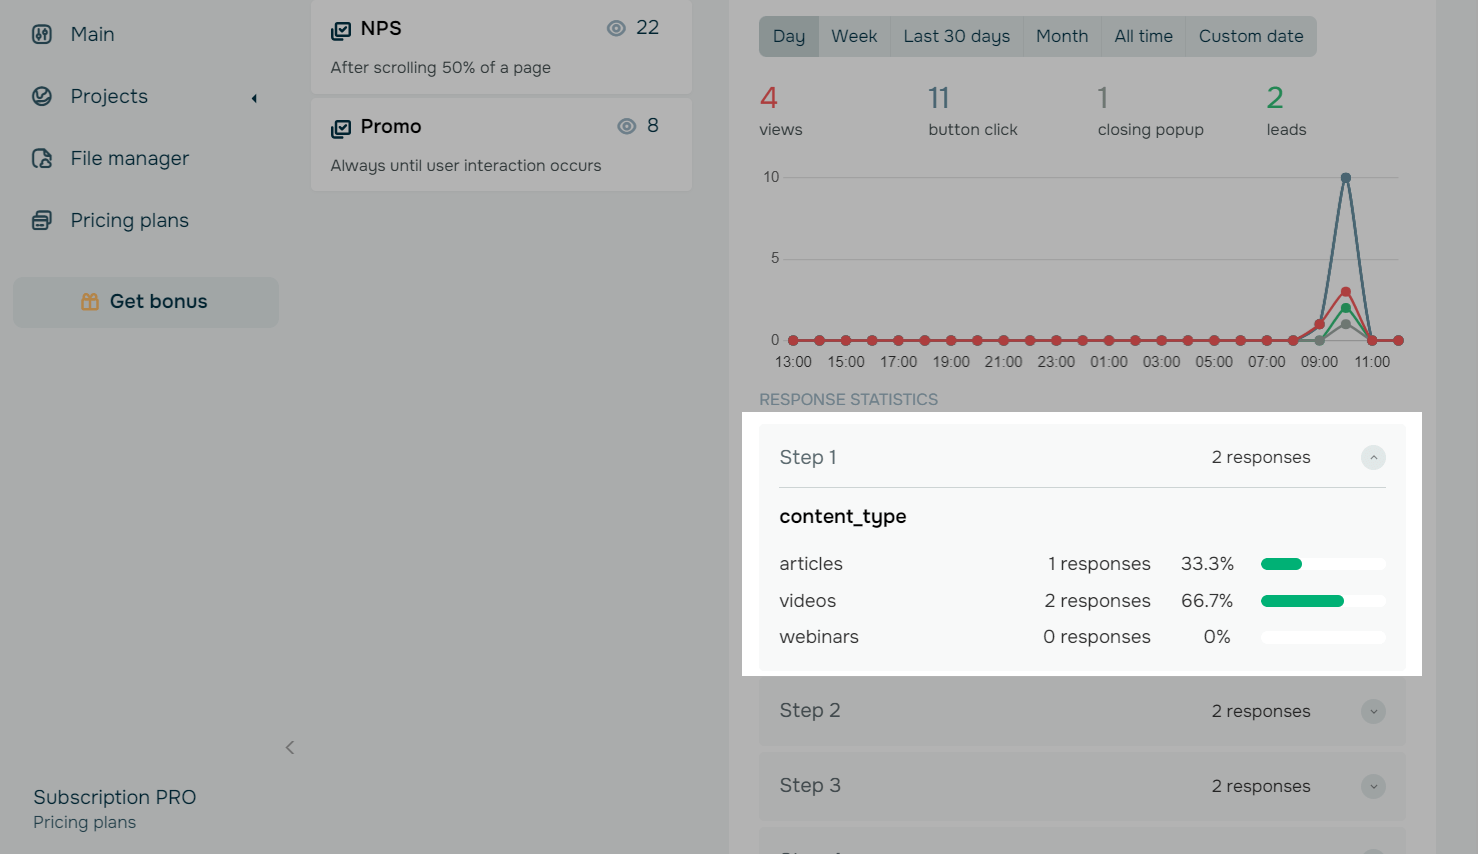Expand the Projects submenu arrow

tap(254, 98)
